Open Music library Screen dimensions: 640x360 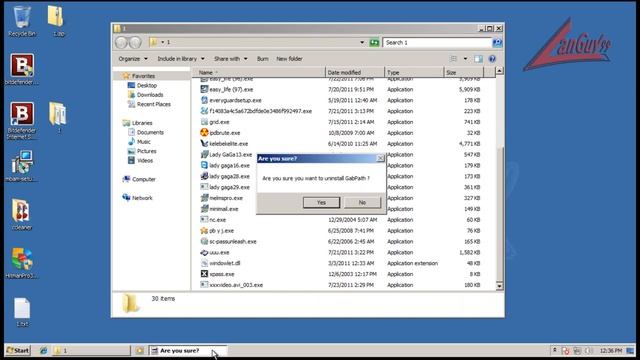tap(144, 142)
